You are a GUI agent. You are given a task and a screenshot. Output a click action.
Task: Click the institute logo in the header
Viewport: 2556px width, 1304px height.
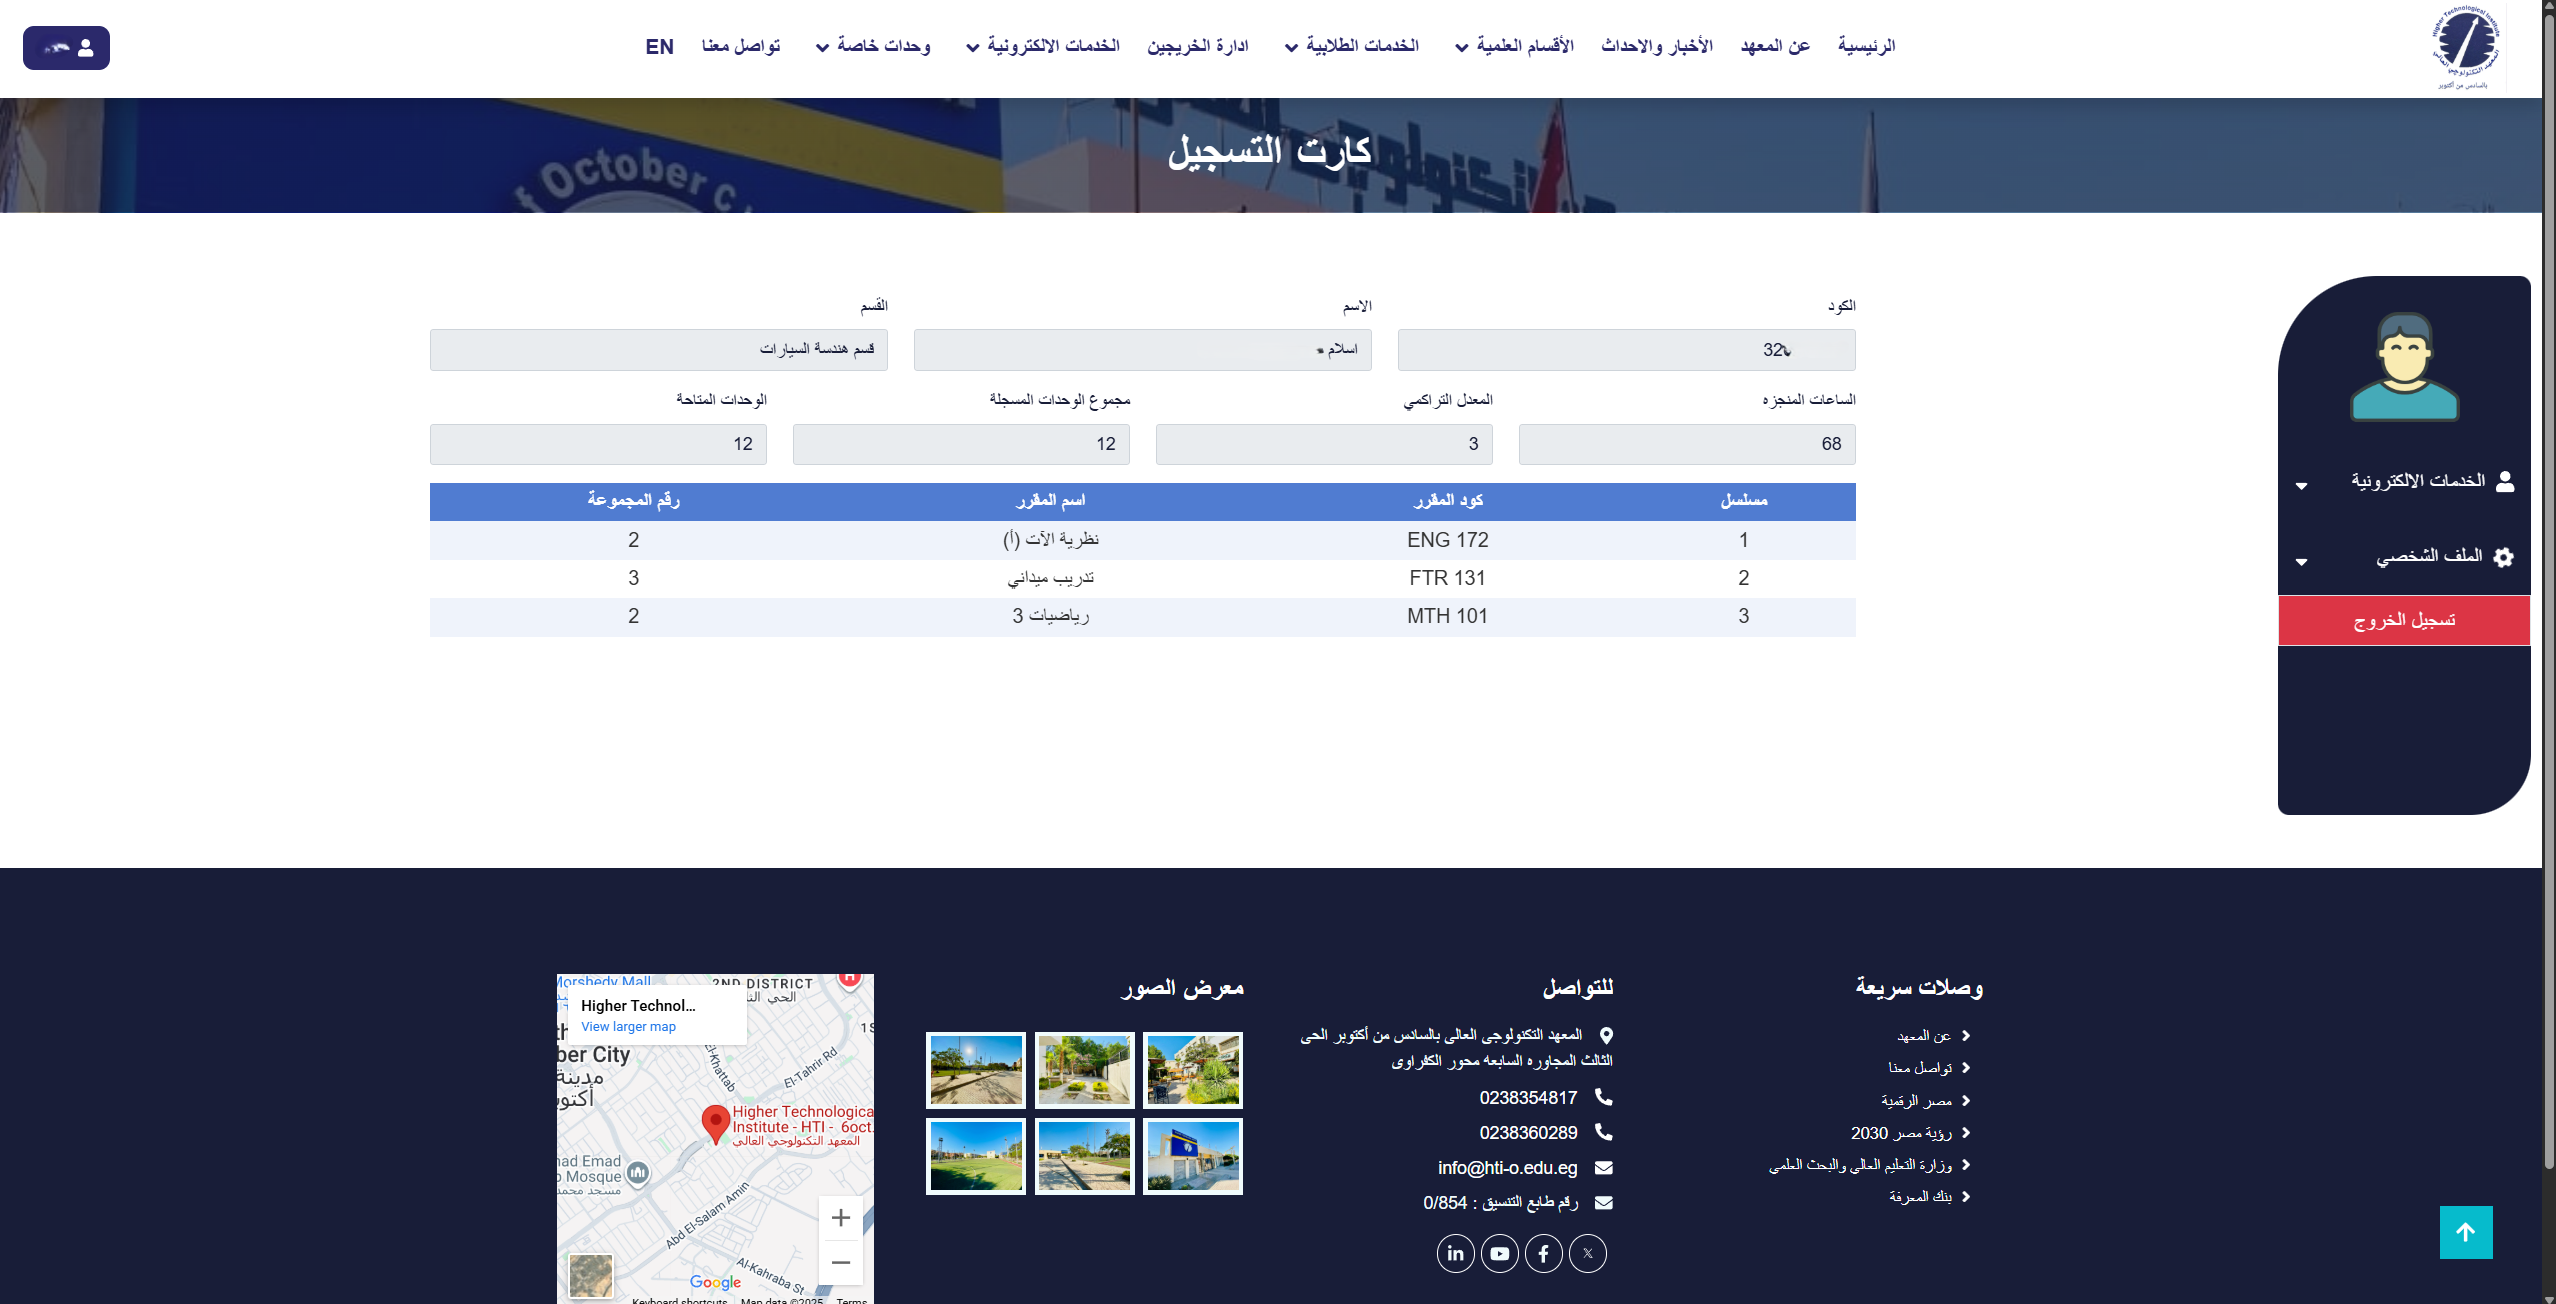tap(2466, 46)
